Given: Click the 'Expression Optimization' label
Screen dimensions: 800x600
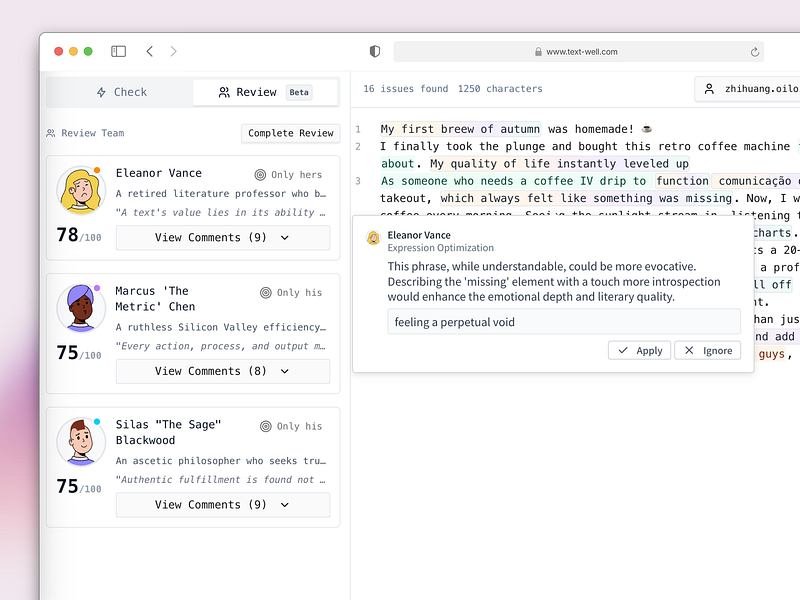Looking at the screenshot, I should click(440, 248).
